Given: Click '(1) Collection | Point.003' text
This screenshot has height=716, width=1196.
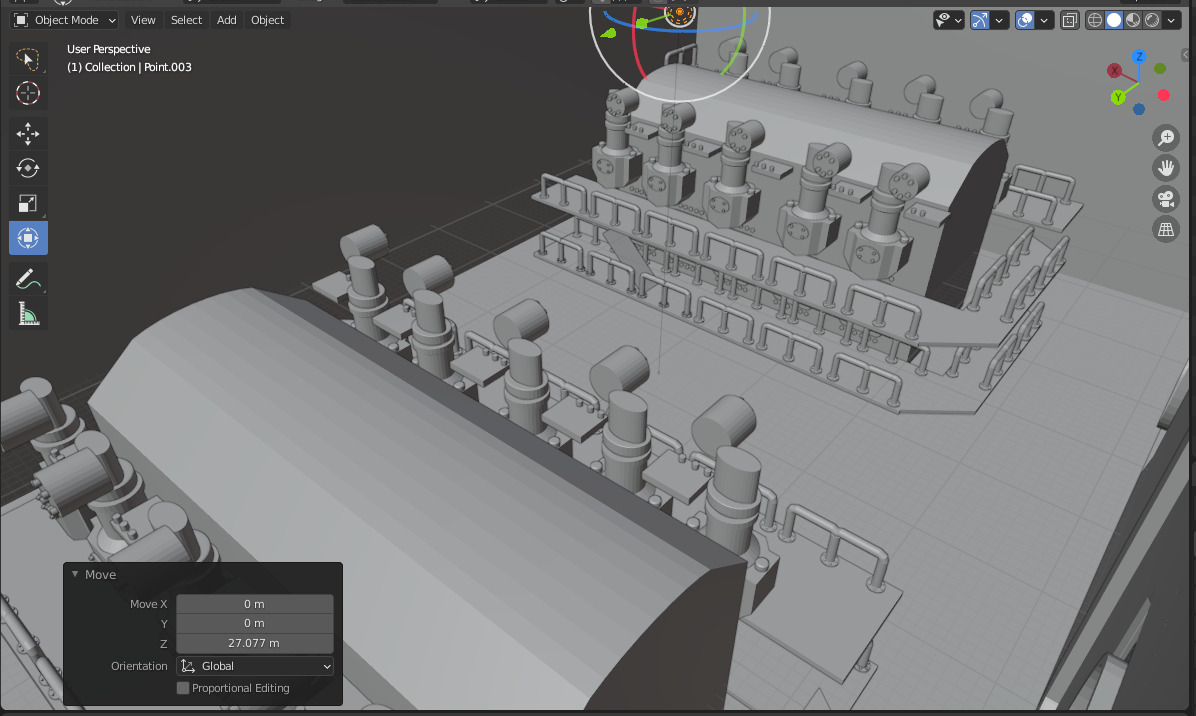Looking at the screenshot, I should (129, 67).
